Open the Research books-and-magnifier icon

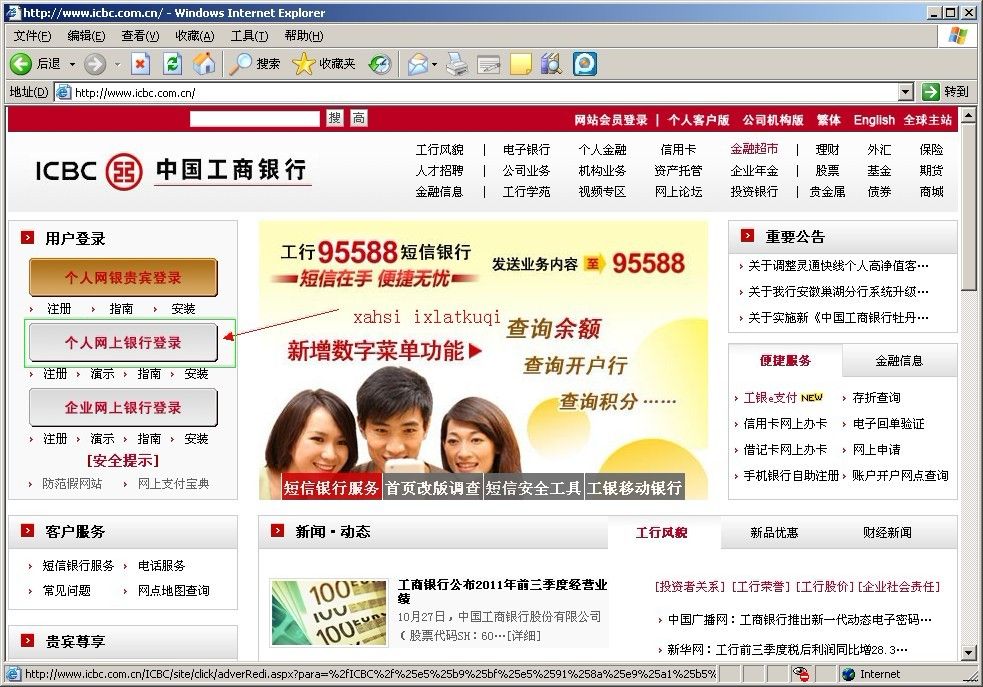point(552,64)
